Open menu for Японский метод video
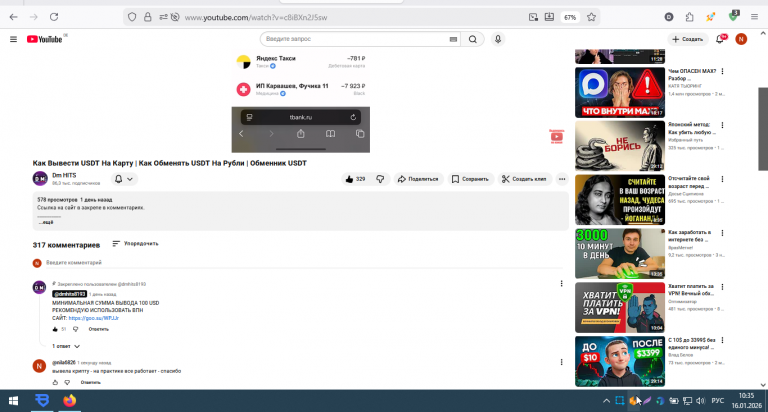This screenshot has height=412, width=768. click(722, 125)
